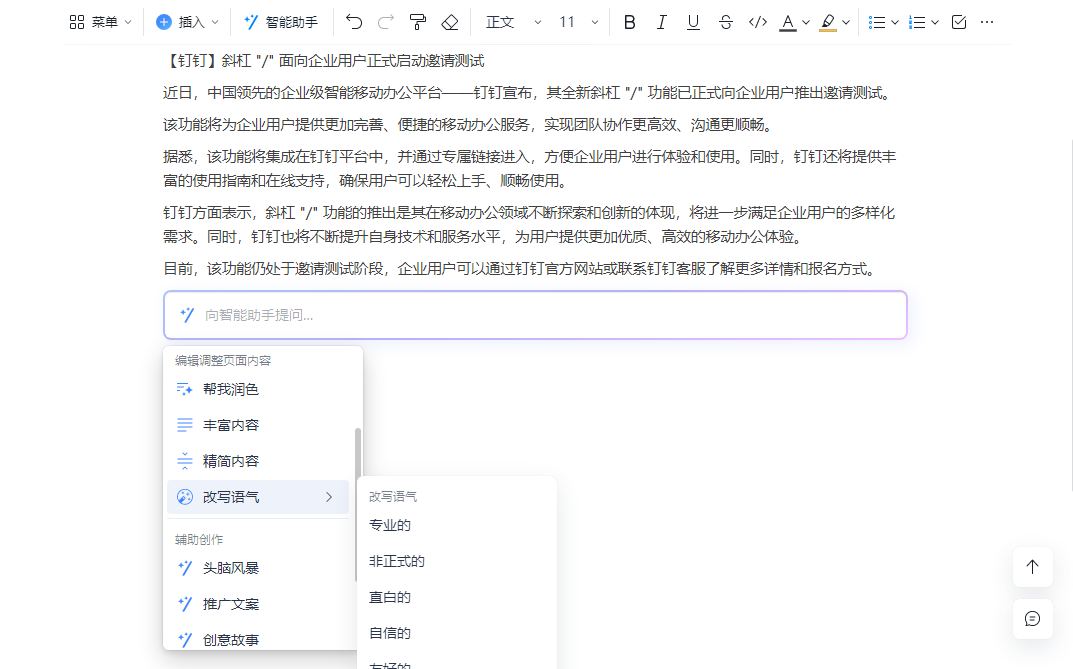
Task: Insert a checkbox to-do list
Action: pos(958,22)
